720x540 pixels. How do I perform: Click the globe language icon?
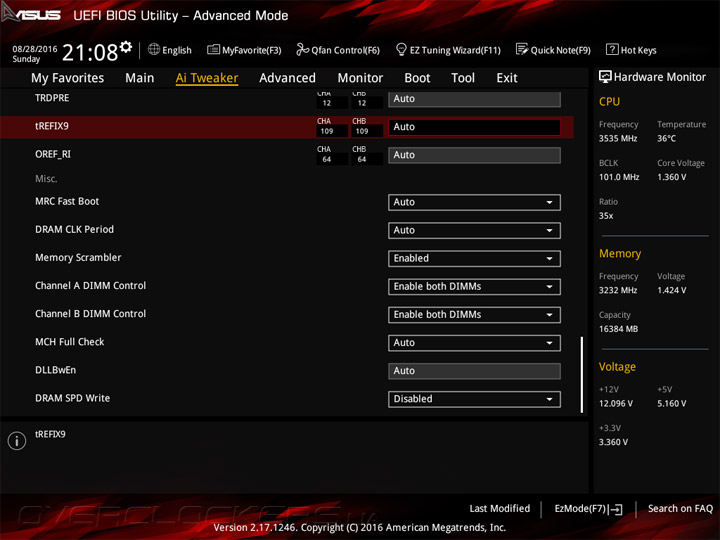[154, 49]
